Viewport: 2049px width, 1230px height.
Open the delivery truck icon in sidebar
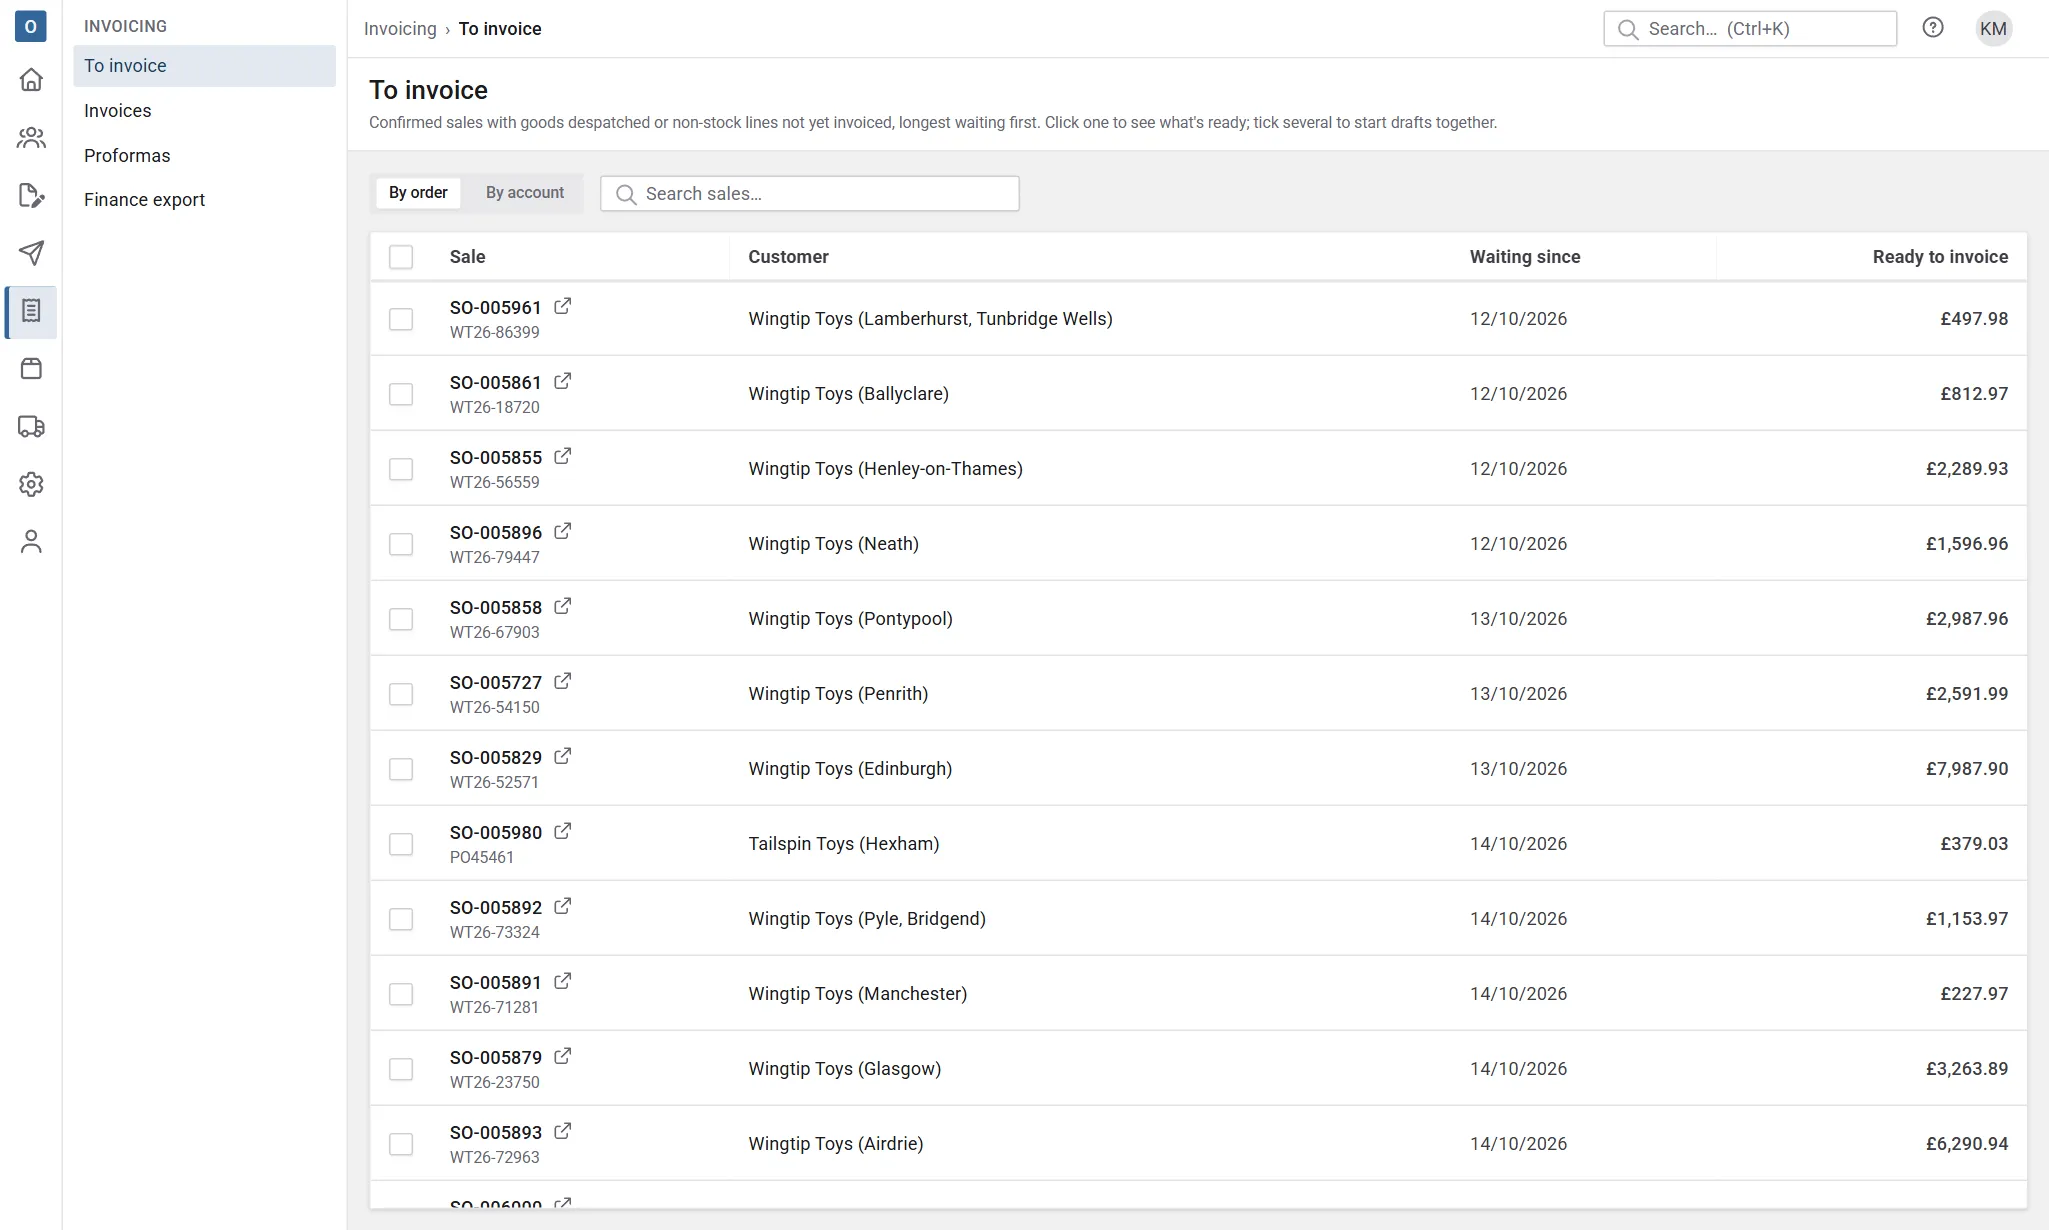pos(31,427)
